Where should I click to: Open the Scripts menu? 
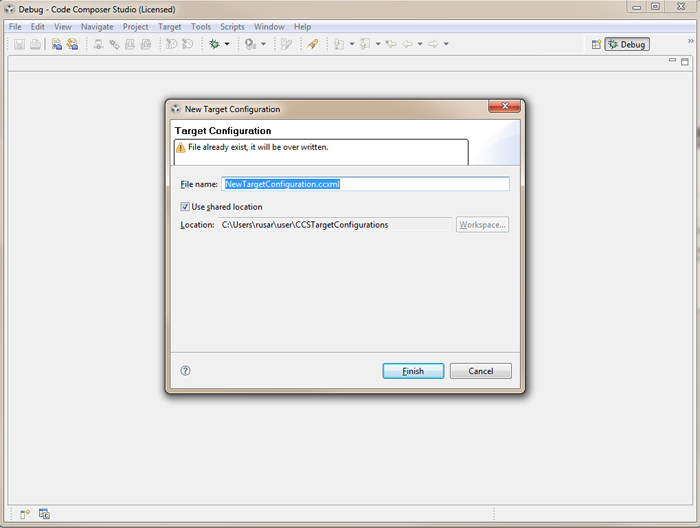coord(232,27)
